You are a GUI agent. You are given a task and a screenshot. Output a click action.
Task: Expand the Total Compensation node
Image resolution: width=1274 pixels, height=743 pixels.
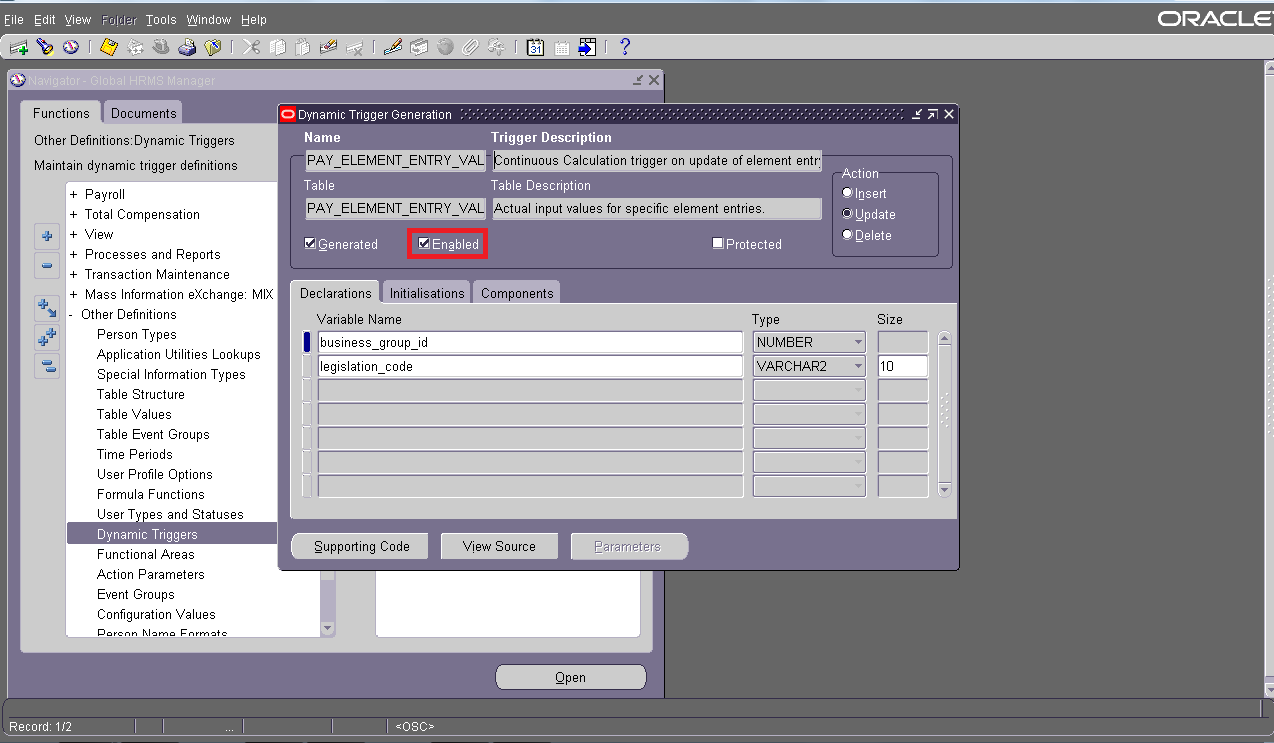point(73,214)
